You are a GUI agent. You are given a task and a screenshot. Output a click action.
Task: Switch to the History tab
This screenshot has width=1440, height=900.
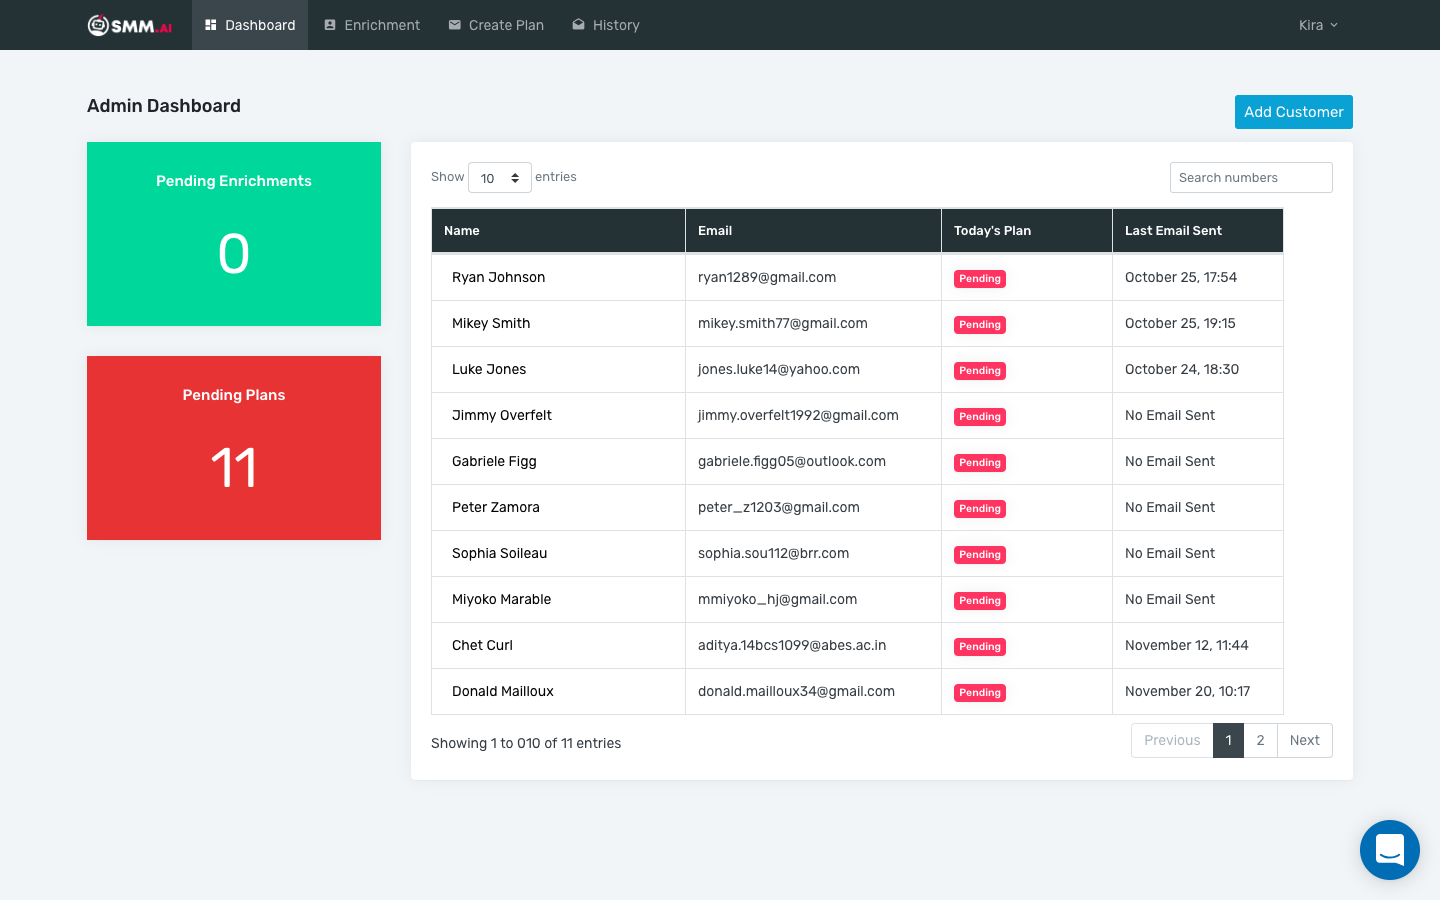click(606, 25)
